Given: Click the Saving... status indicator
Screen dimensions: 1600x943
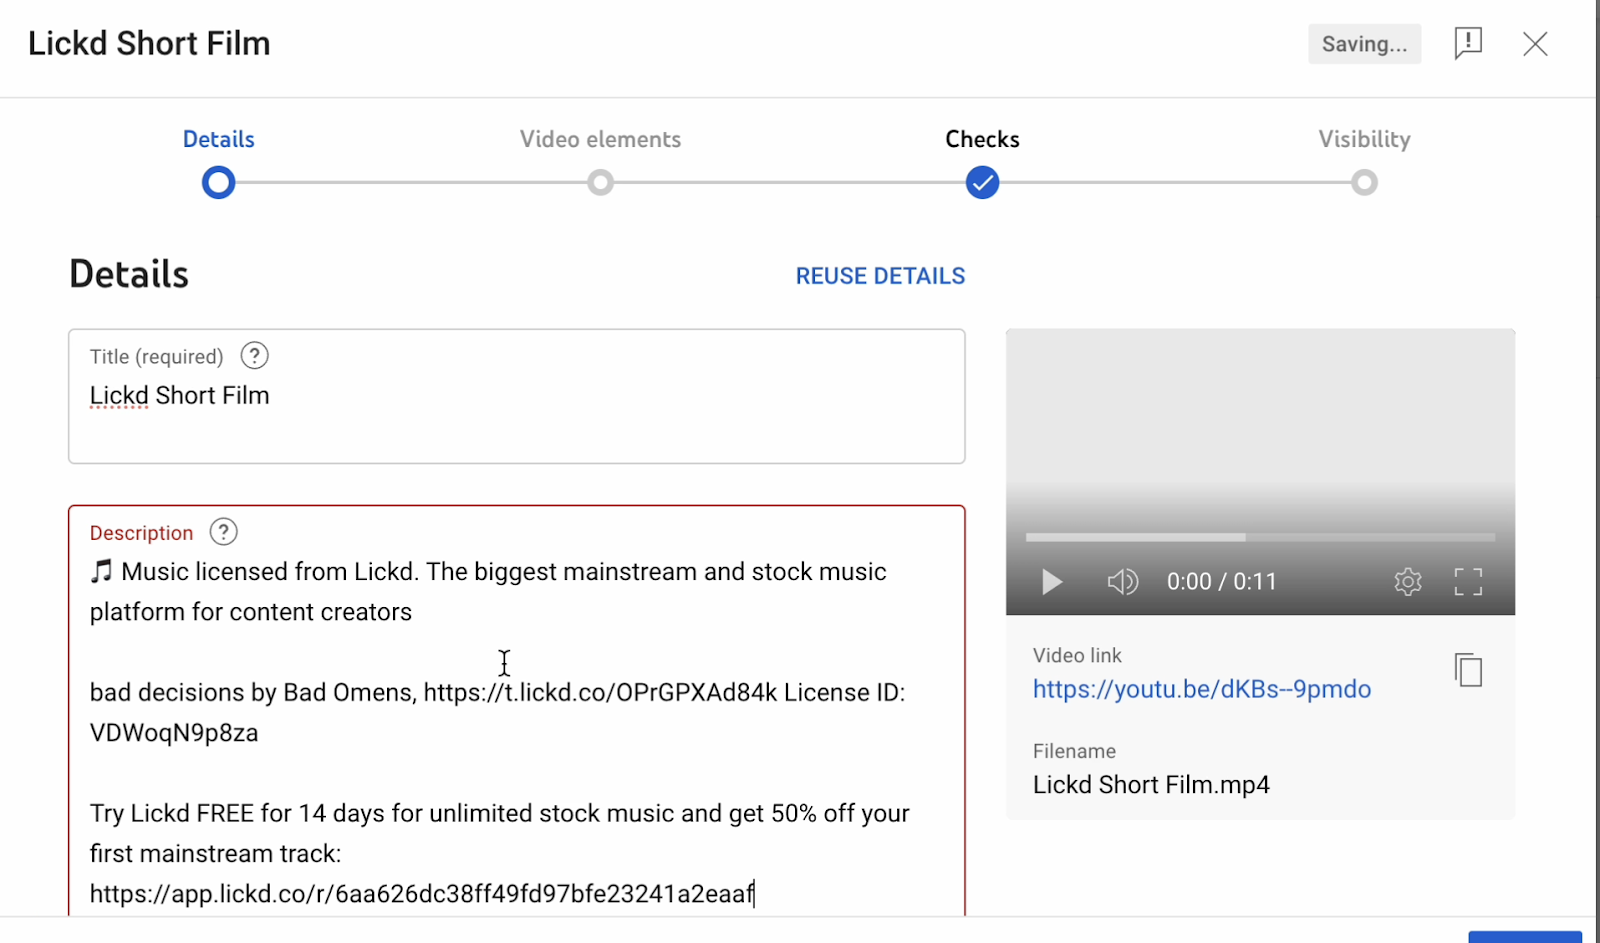Looking at the screenshot, I should 1364,44.
